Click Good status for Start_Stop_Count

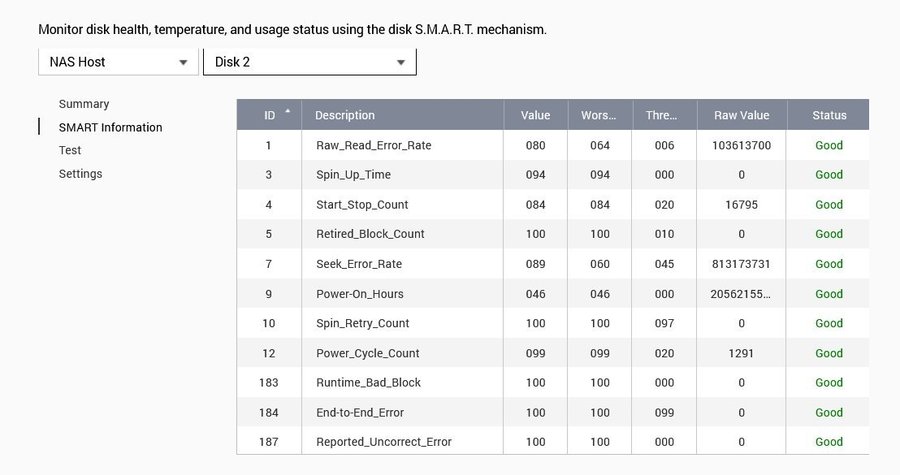point(829,204)
